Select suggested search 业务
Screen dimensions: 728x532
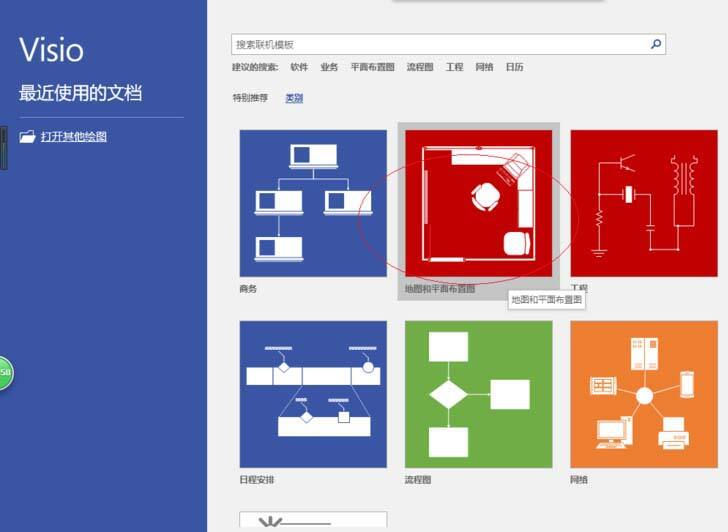(329, 67)
